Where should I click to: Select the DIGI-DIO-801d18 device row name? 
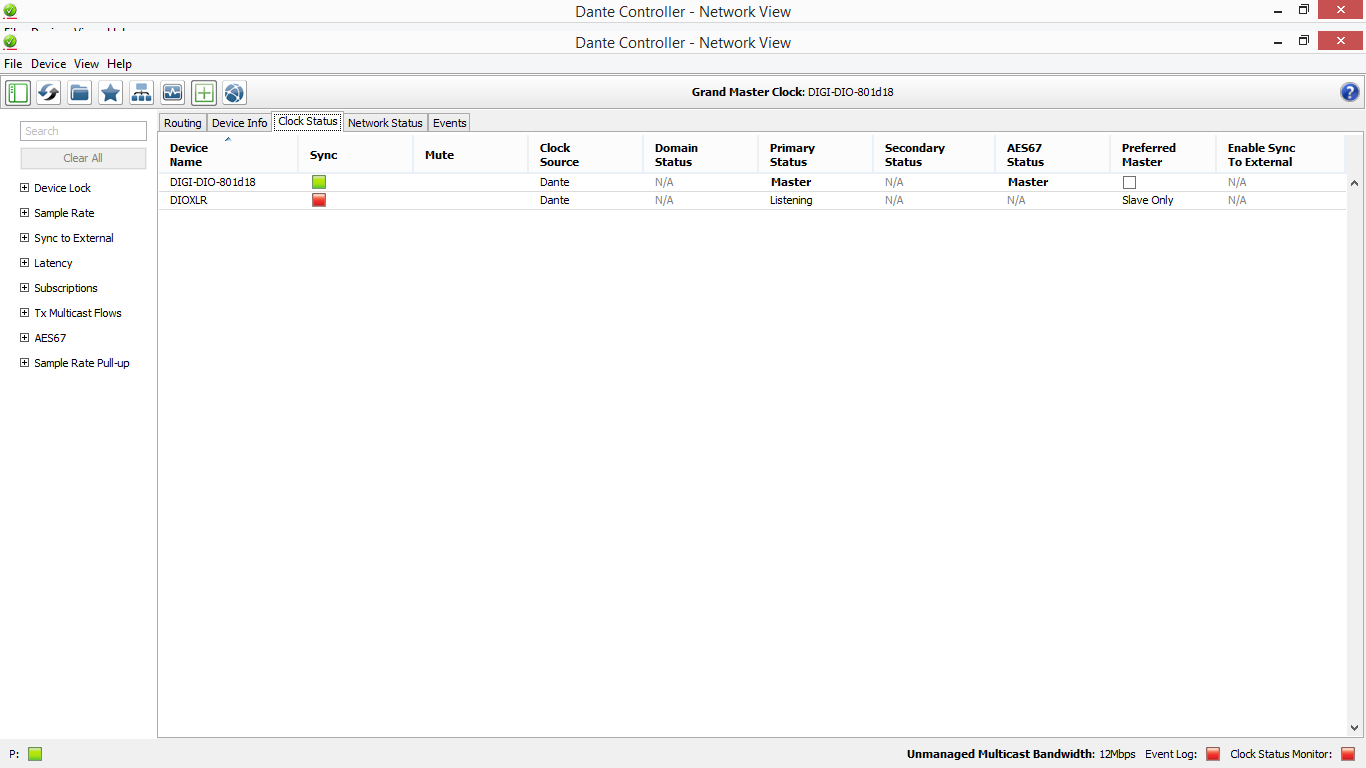213,182
